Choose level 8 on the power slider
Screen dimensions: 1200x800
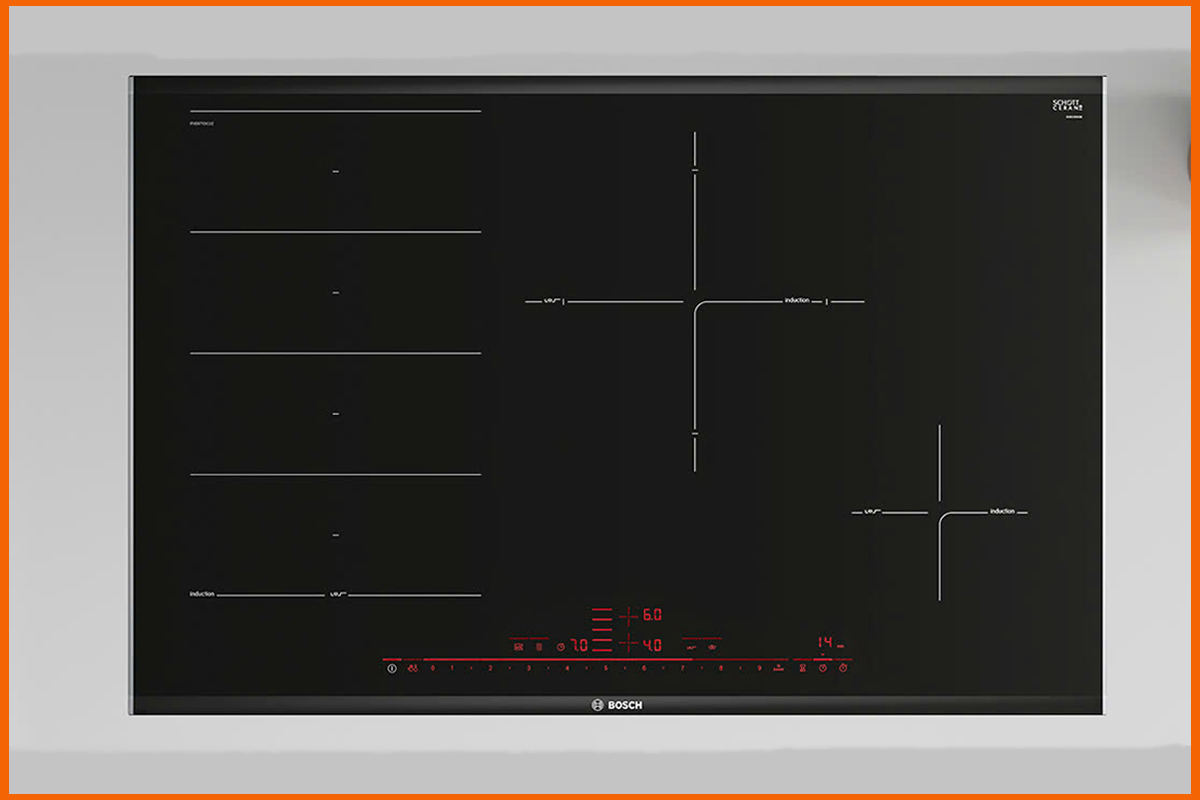coord(721,668)
